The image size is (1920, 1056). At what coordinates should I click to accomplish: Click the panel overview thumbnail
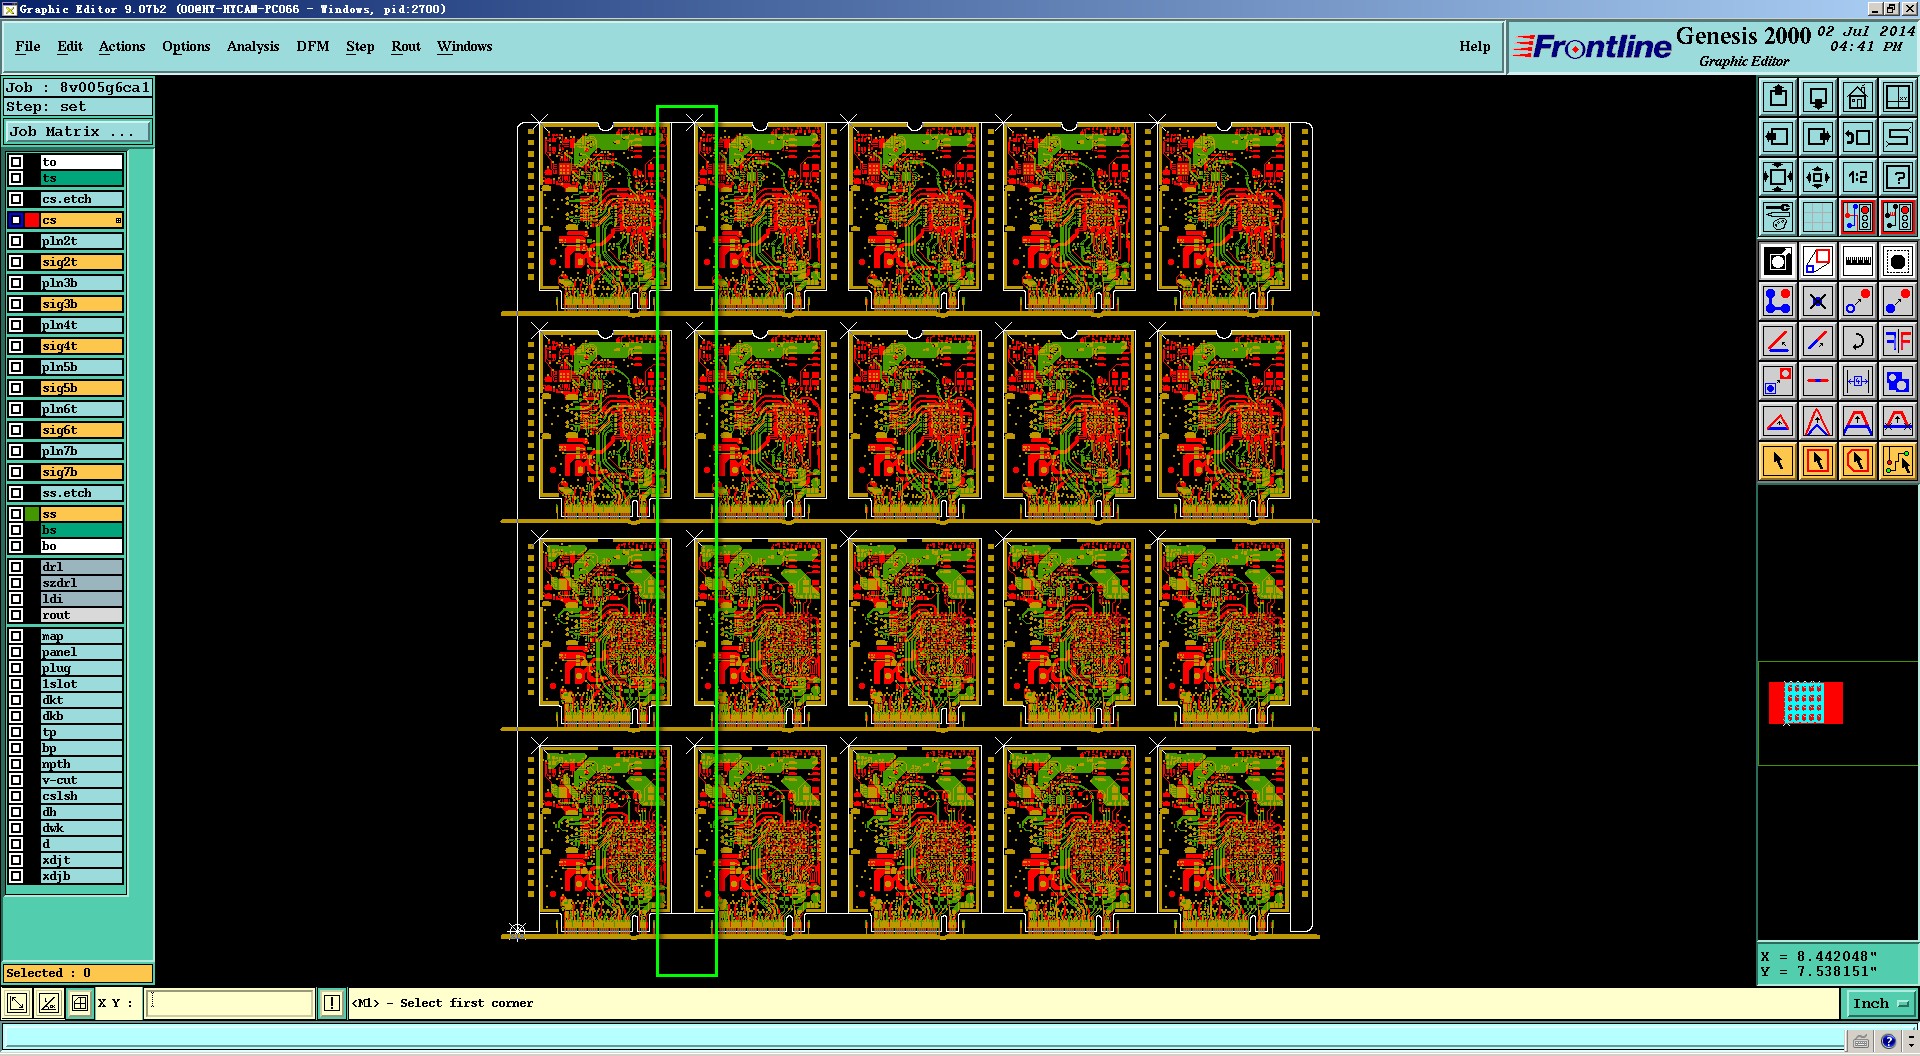click(x=1806, y=703)
